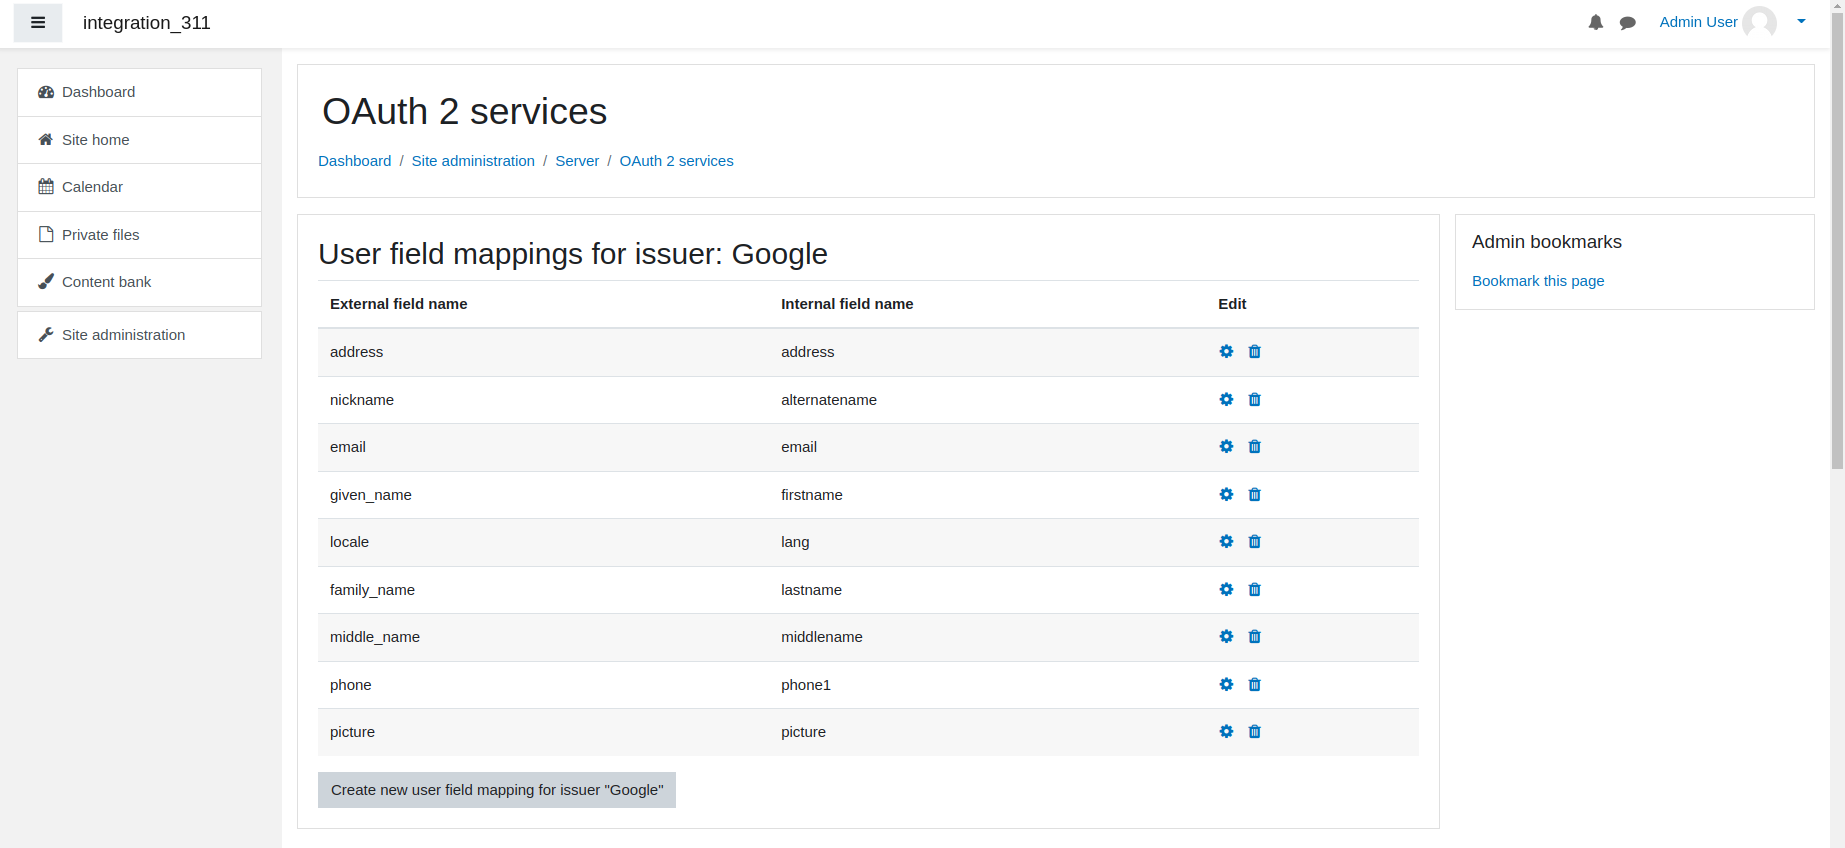Edit the given_name mapping gear icon
Viewport: 1845px width, 848px height.
click(x=1226, y=495)
